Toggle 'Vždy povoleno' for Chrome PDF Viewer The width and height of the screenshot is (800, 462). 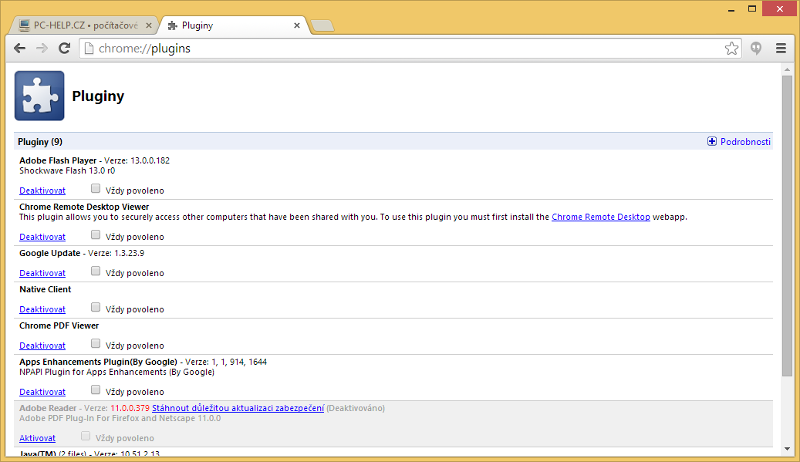[x=96, y=344]
